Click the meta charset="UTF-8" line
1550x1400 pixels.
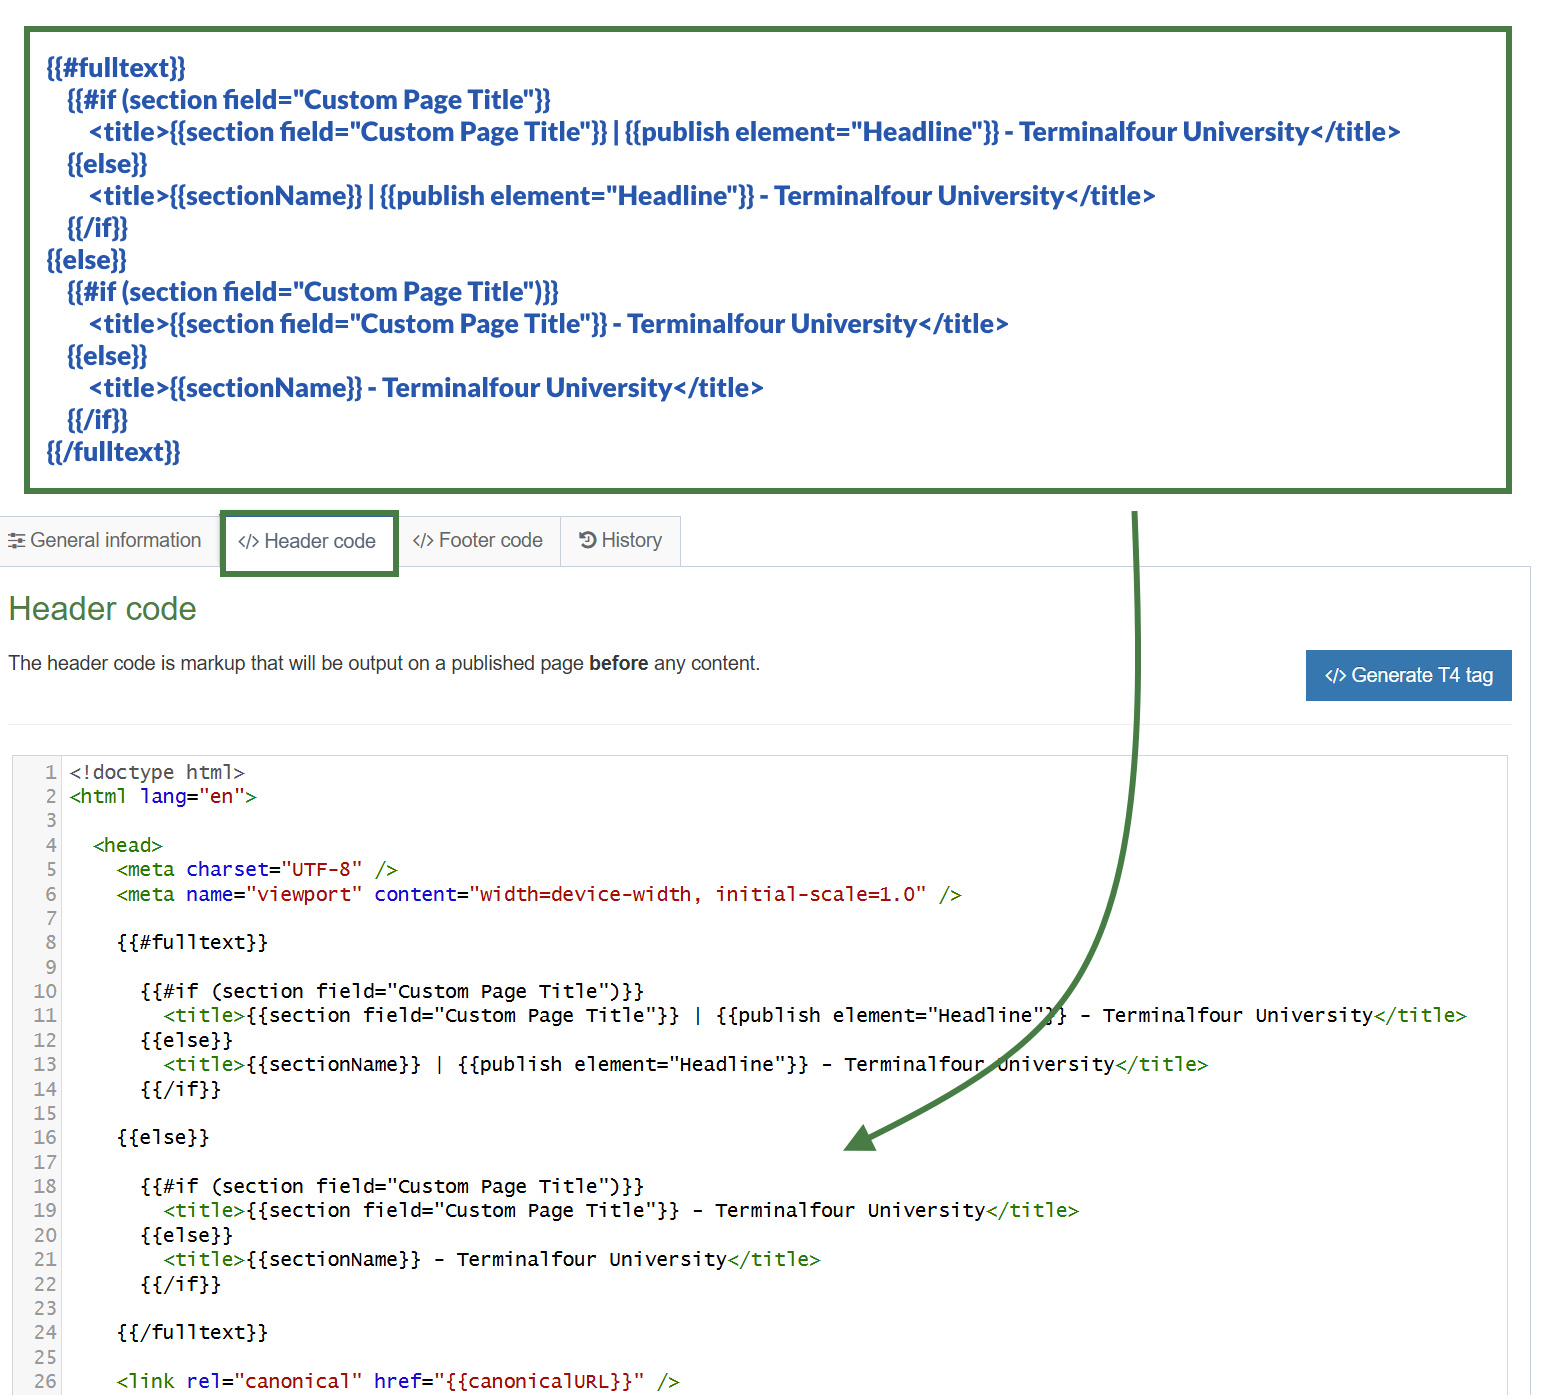[257, 869]
